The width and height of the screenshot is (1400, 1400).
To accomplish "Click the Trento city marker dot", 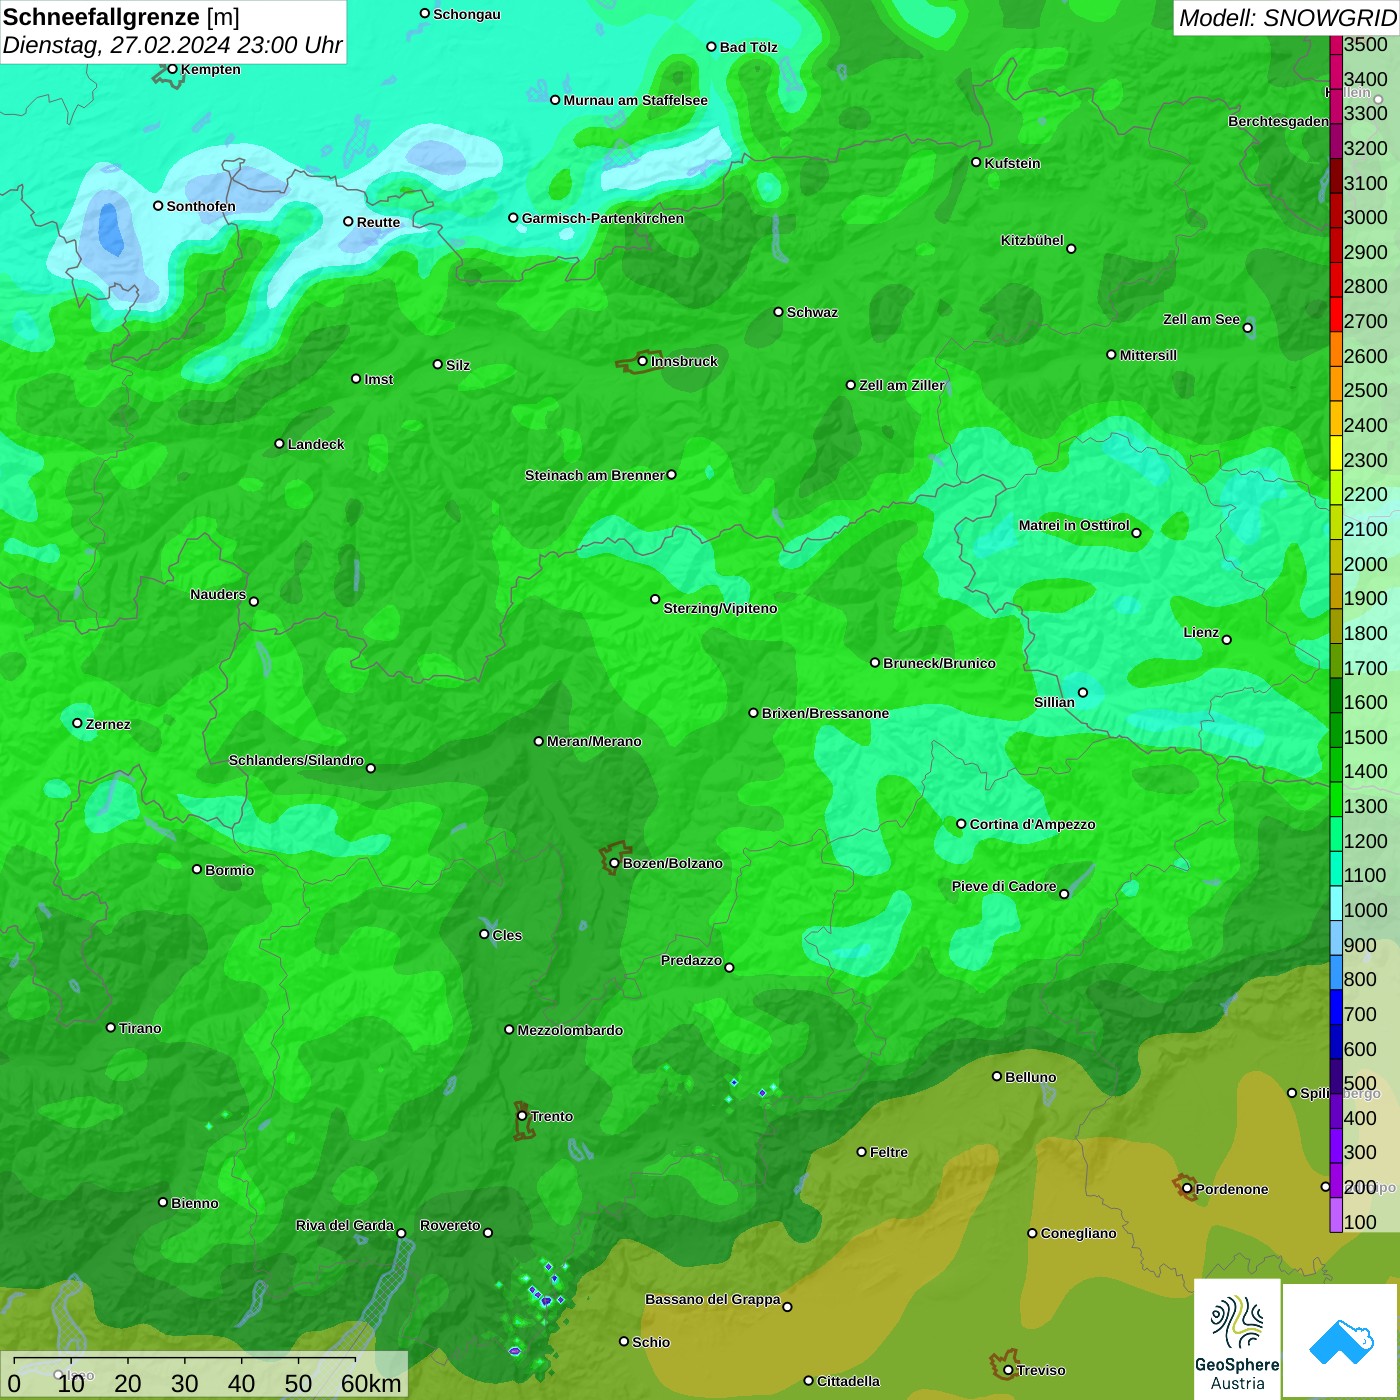I will coord(522,1116).
